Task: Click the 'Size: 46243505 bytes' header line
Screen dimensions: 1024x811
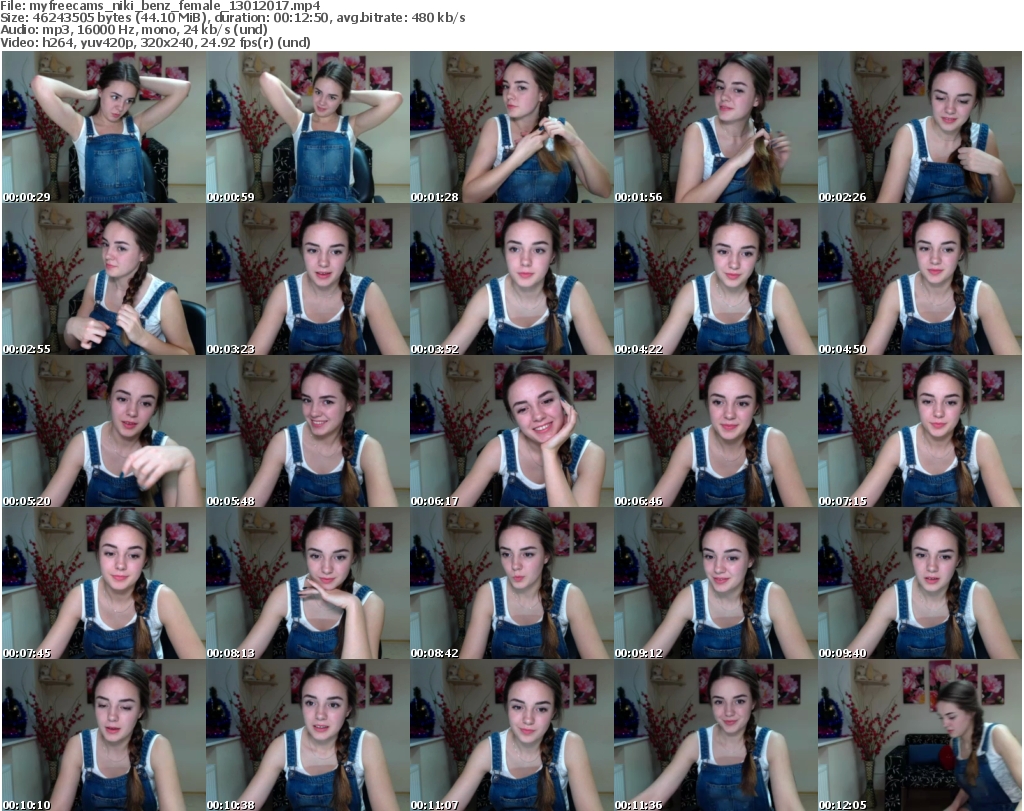Action: pos(232,18)
